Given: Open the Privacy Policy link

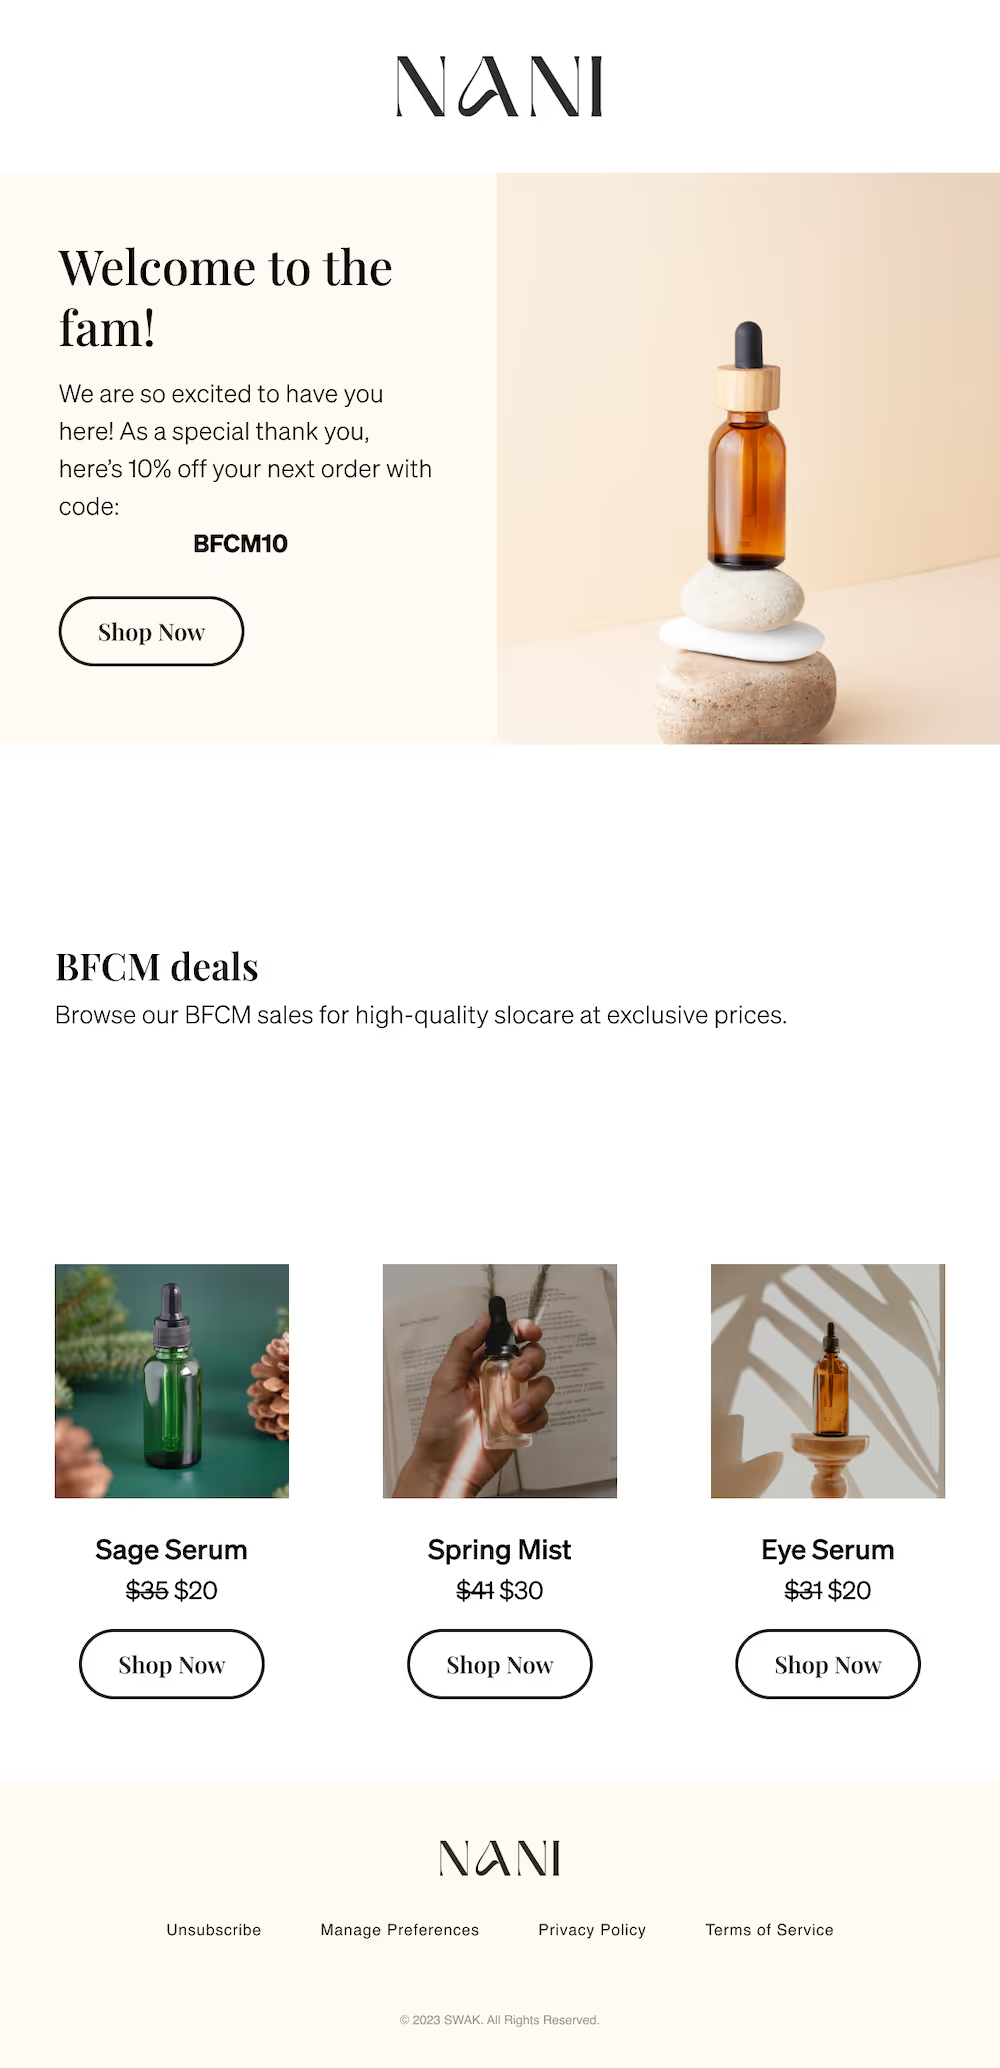Looking at the screenshot, I should (592, 1930).
